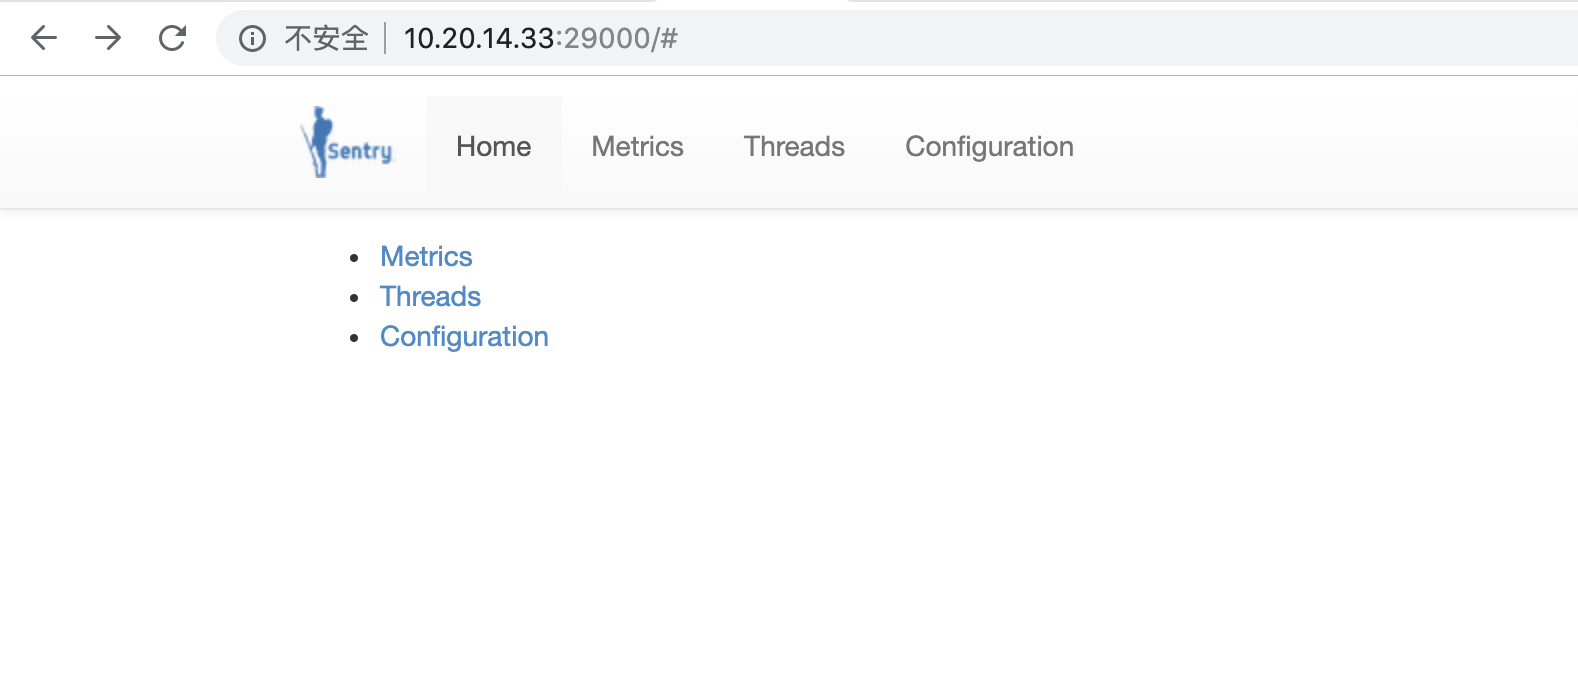Viewport: 1578px width, 684px height.
Task: Click empty navbar space left of Sentry logo
Action: tap(150, 146)
